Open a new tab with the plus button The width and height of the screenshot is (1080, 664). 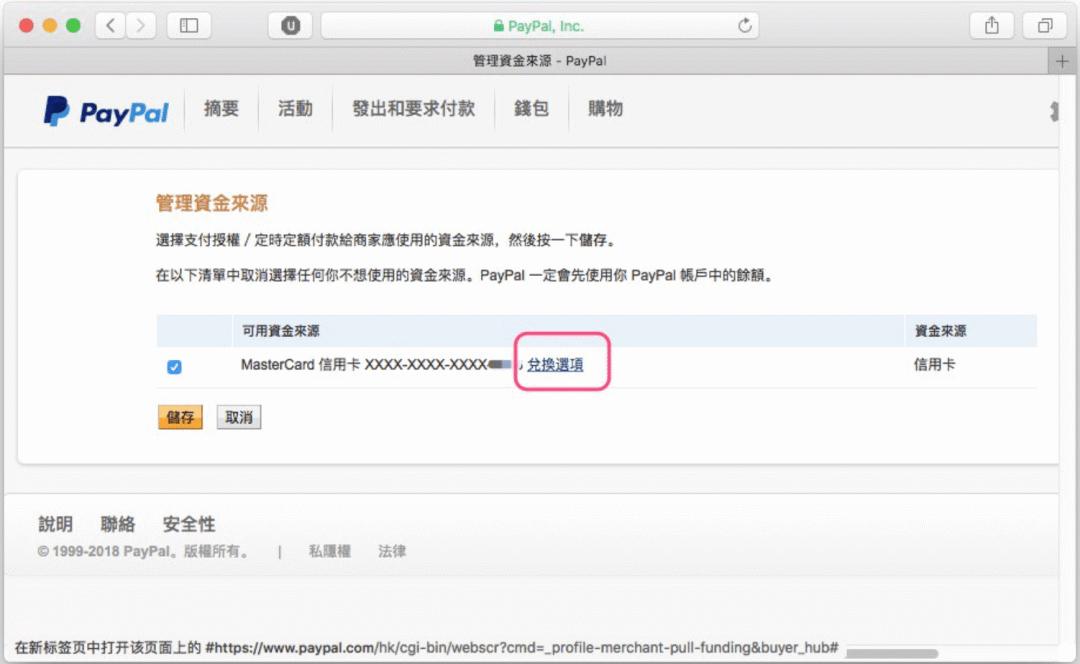[1062, 60]
